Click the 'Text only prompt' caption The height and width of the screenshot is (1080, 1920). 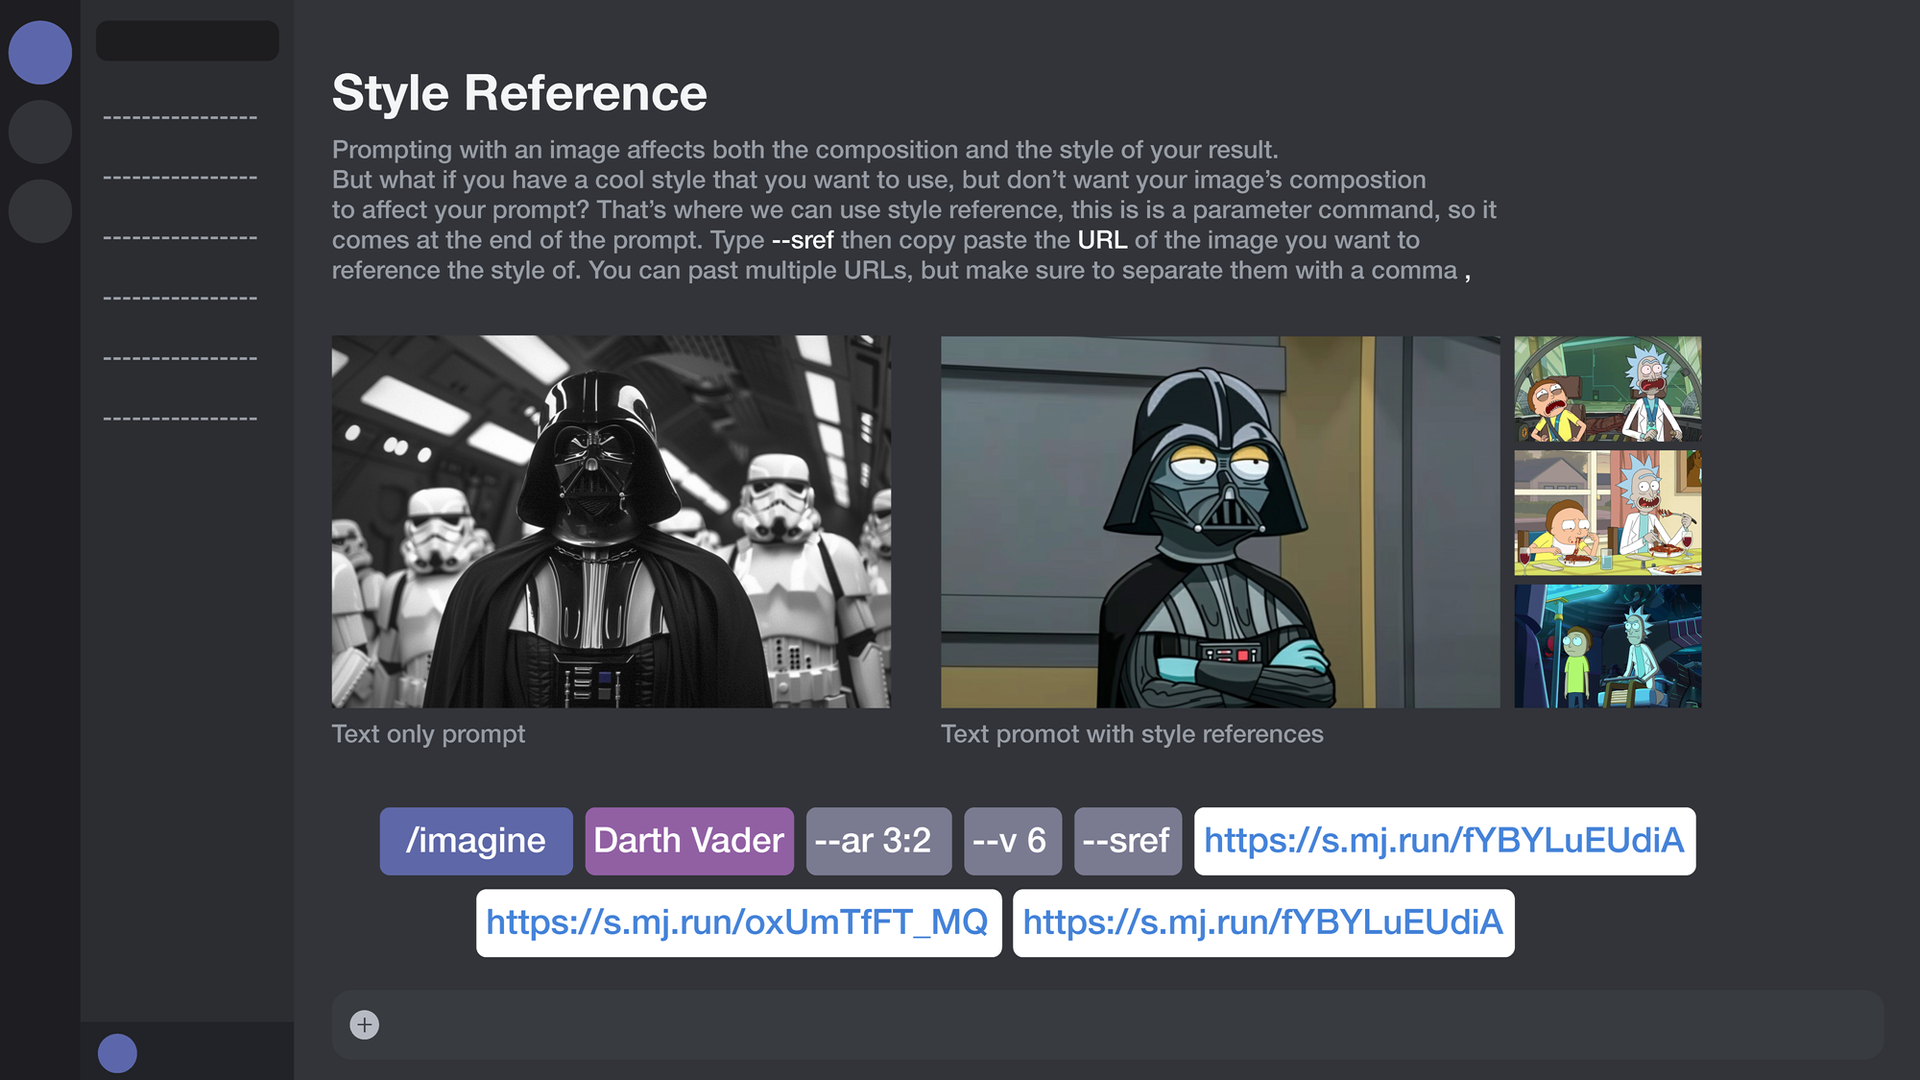coord(428,734)
